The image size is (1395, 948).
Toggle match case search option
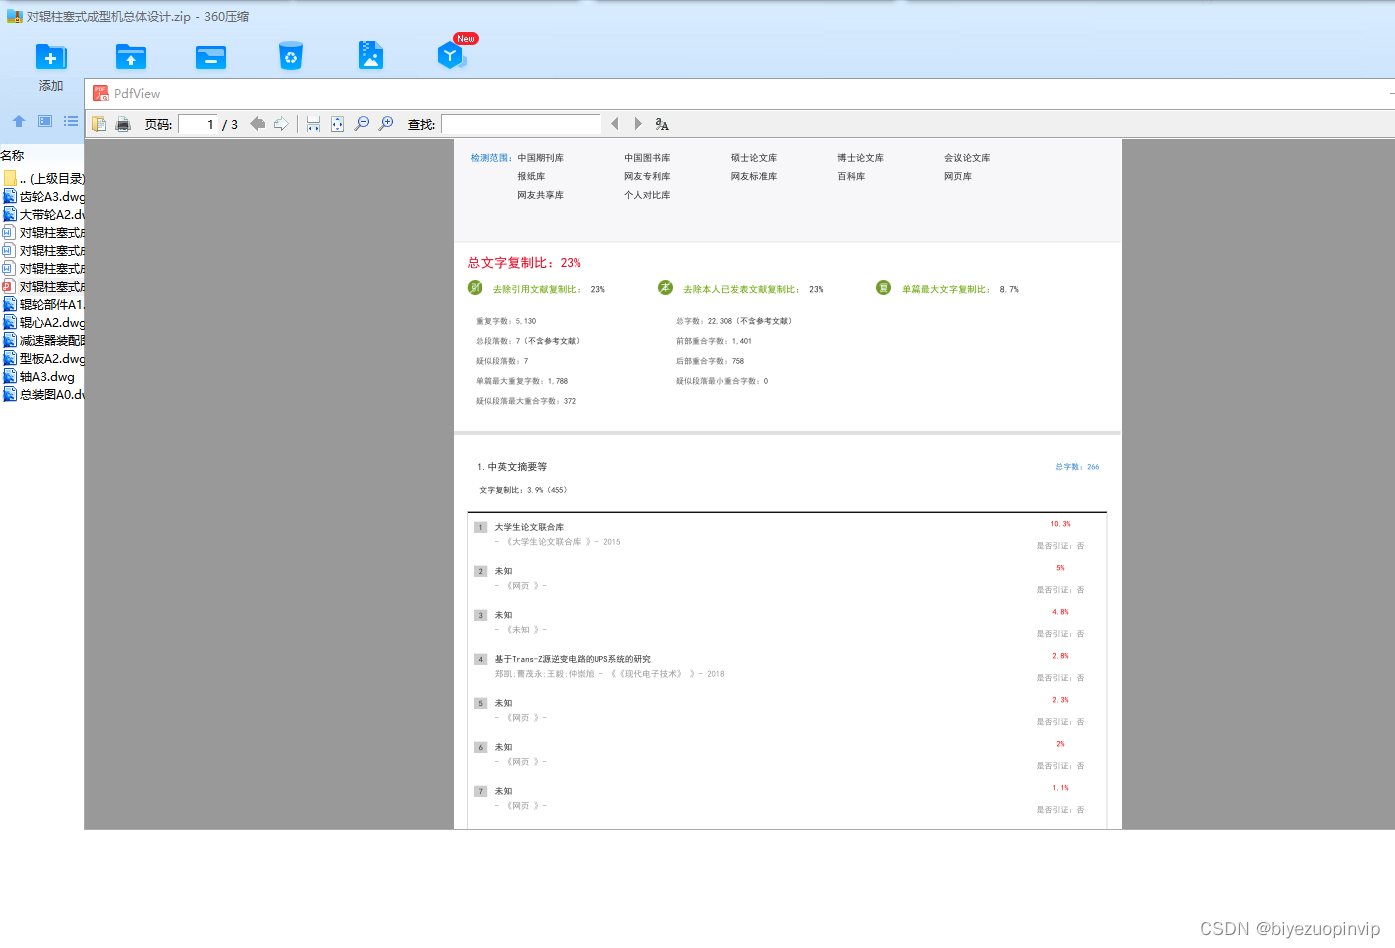click(662, 124)
